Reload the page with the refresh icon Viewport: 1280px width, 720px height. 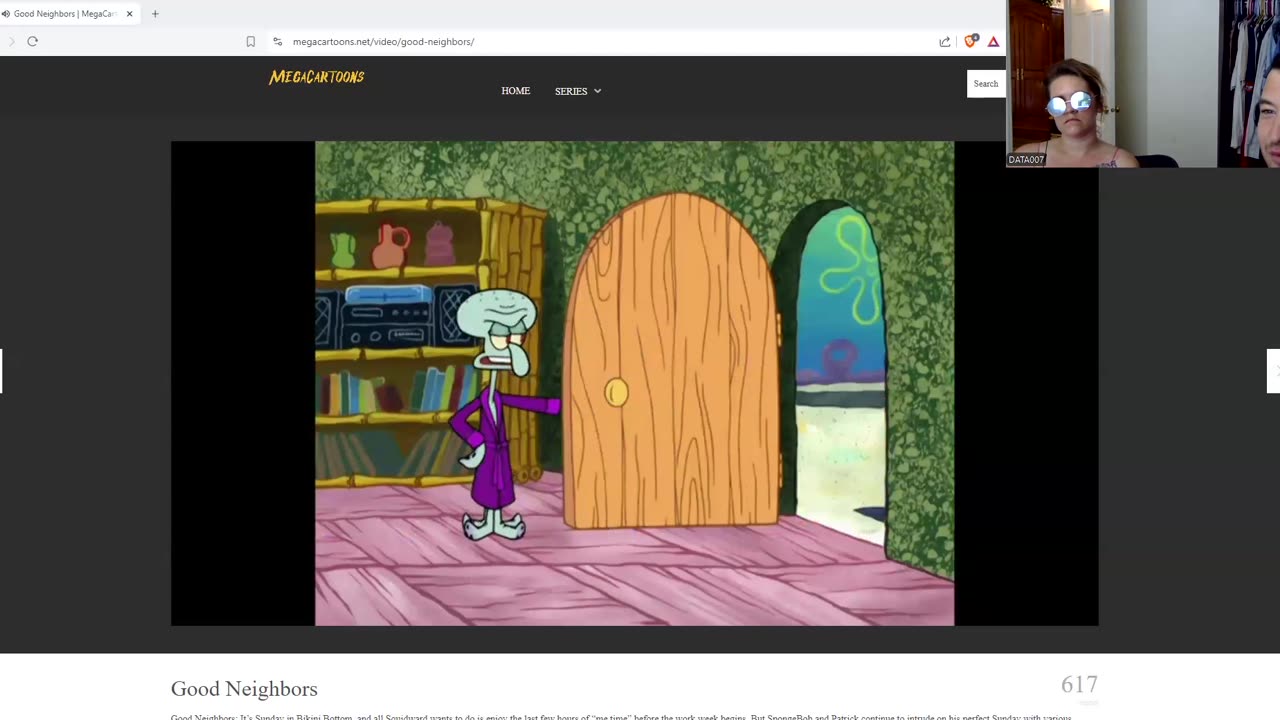coord(32,41)
